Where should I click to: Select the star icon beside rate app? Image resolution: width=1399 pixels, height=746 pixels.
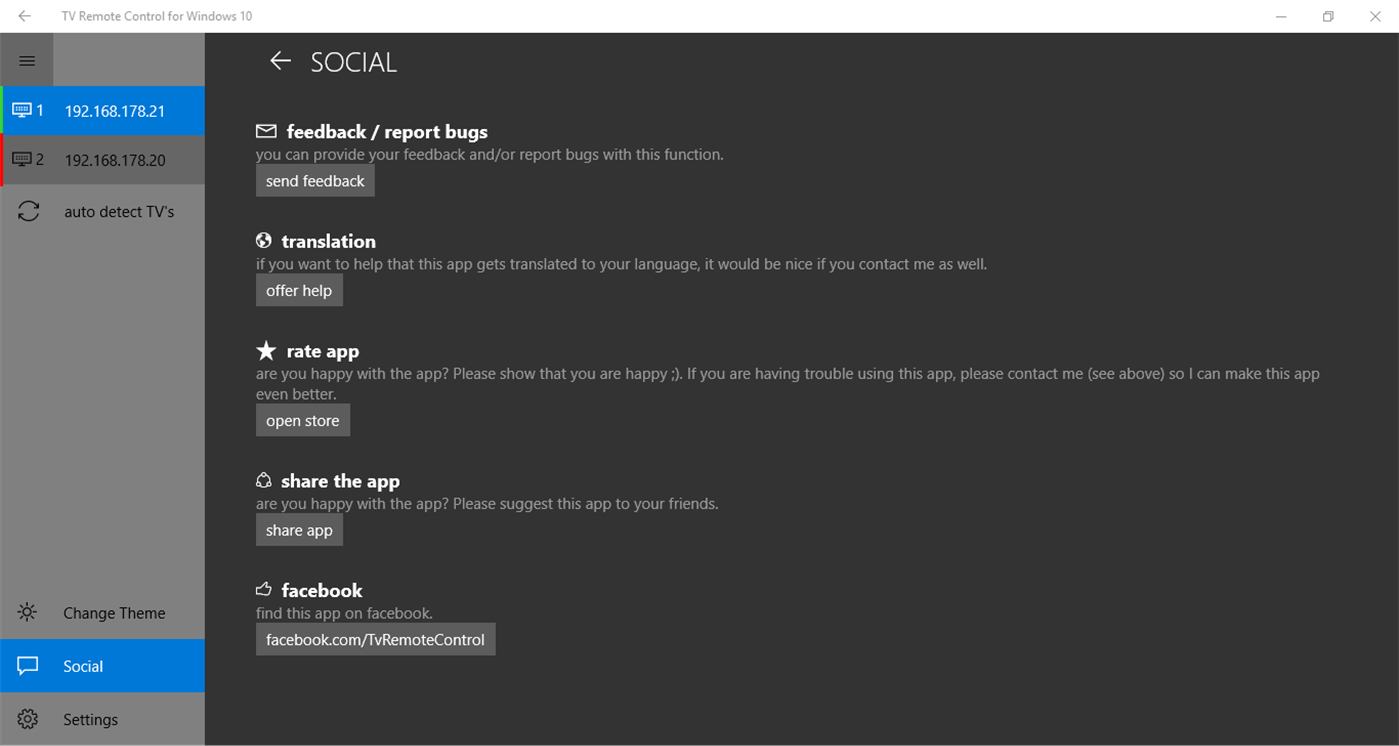pos(264,350)
